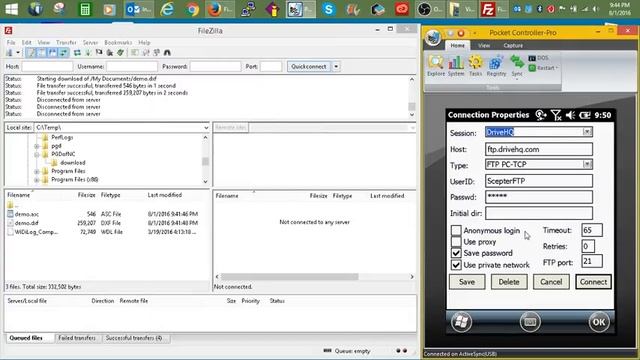The image size is (640, 360).
Task: Click Disconnect from server icon
Action: coord(109,53)
